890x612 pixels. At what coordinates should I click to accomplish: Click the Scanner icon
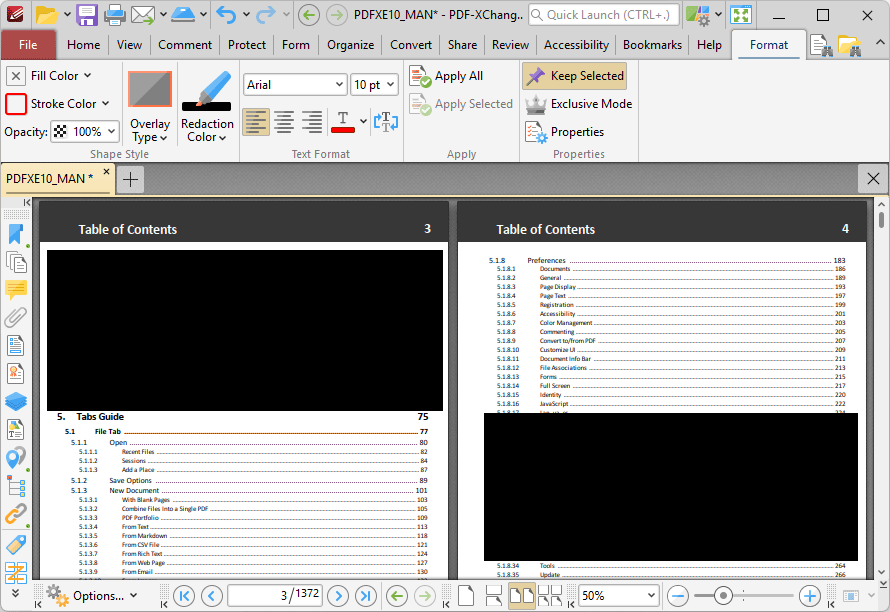click(x=183, y=15)
